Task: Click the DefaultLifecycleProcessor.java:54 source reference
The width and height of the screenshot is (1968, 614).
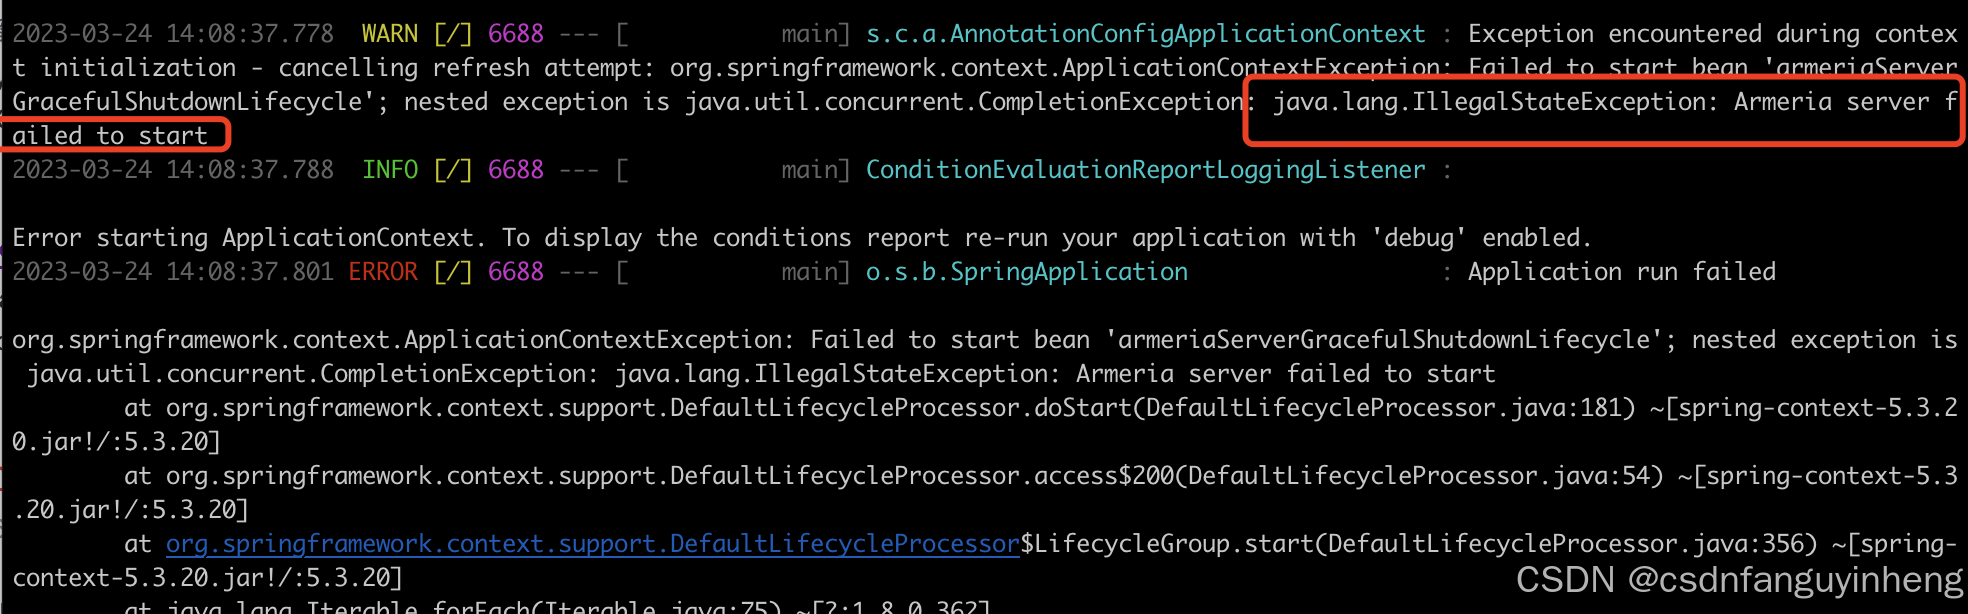Action: (x=1418, y=476)
